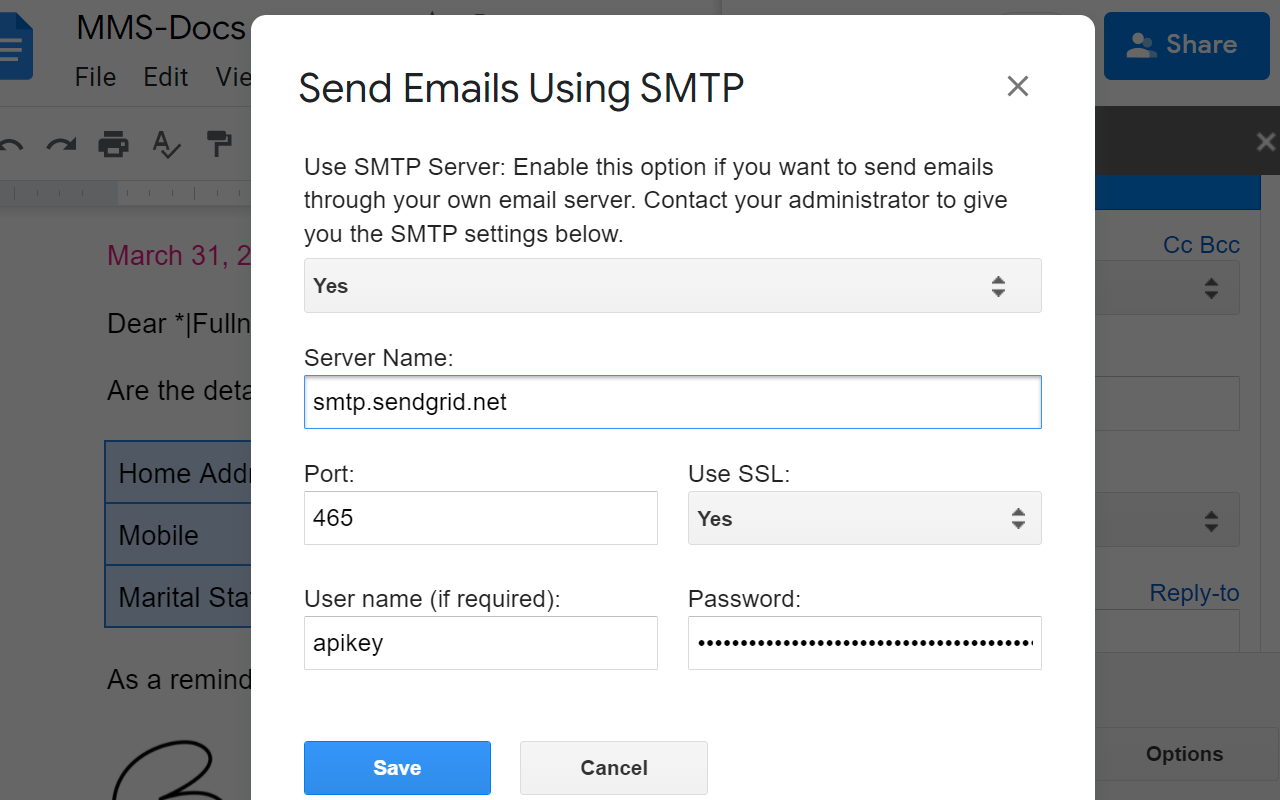The image size is (1280, 800).
Task: Click the Reply-to link
Action: point(1194,593)
